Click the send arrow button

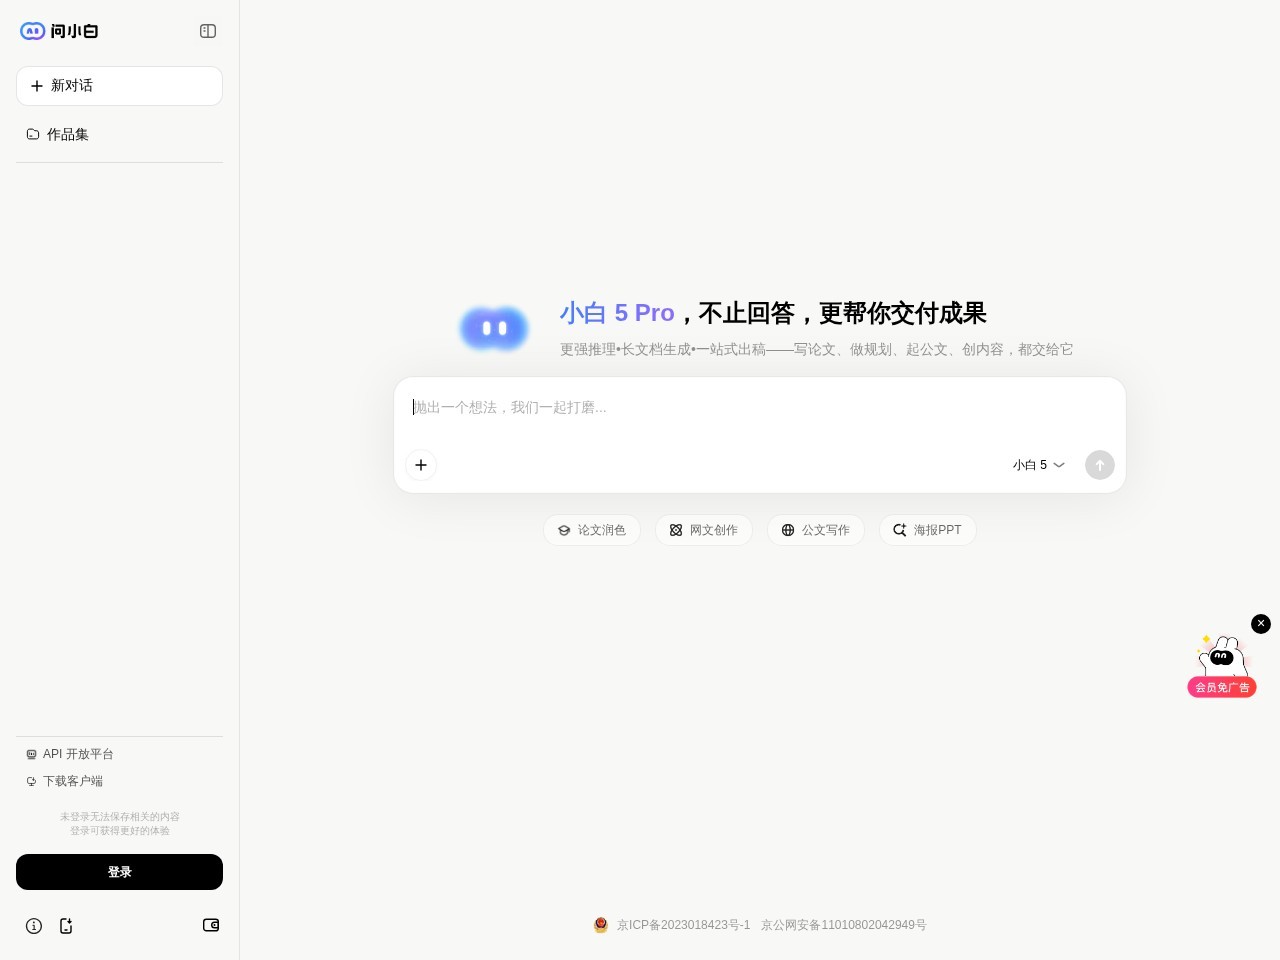tap(1100, 465)
